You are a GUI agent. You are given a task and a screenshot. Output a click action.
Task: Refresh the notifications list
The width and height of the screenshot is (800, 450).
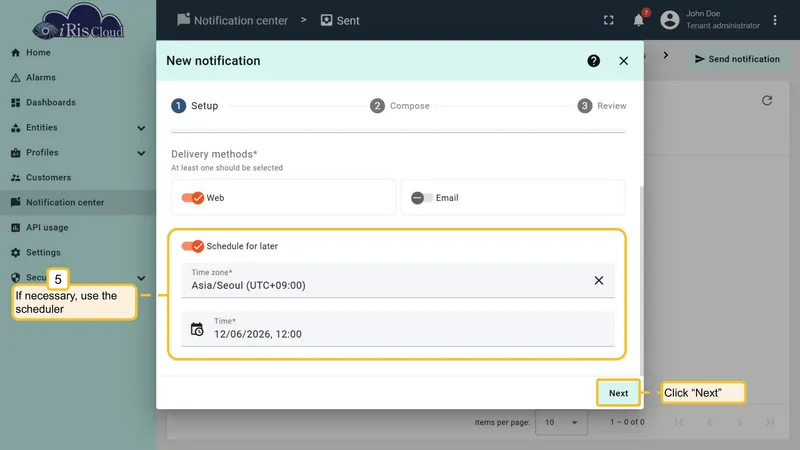(767, 101)
